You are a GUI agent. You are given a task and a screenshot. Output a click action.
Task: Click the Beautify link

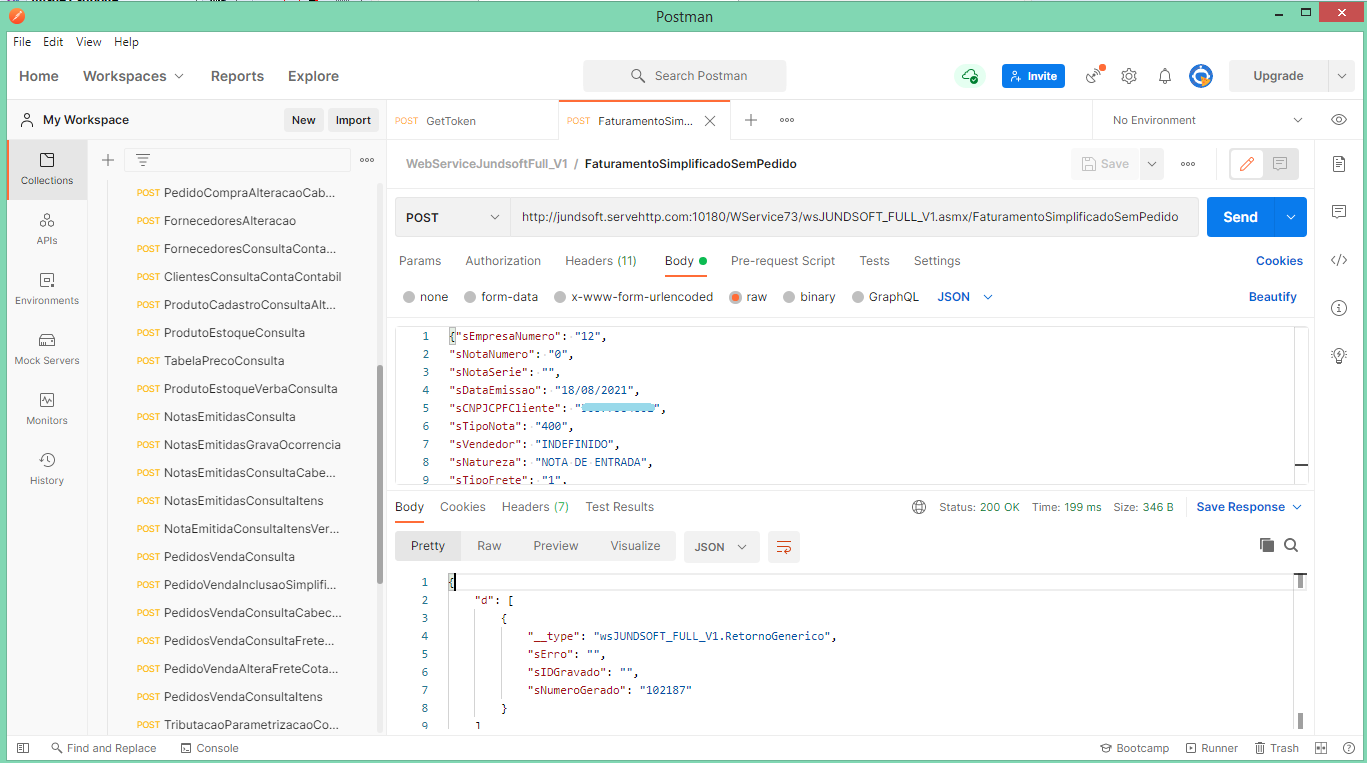click(1272, 297)
